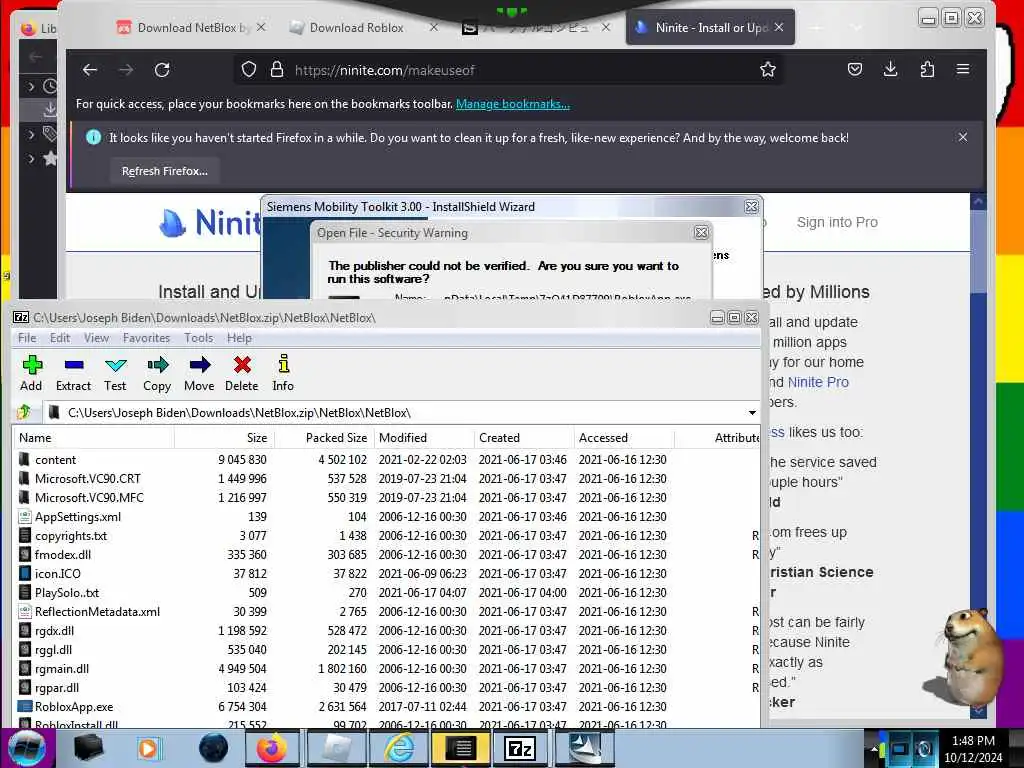Select icon.ICO in the file list
1024x768 pixels.
387,573
